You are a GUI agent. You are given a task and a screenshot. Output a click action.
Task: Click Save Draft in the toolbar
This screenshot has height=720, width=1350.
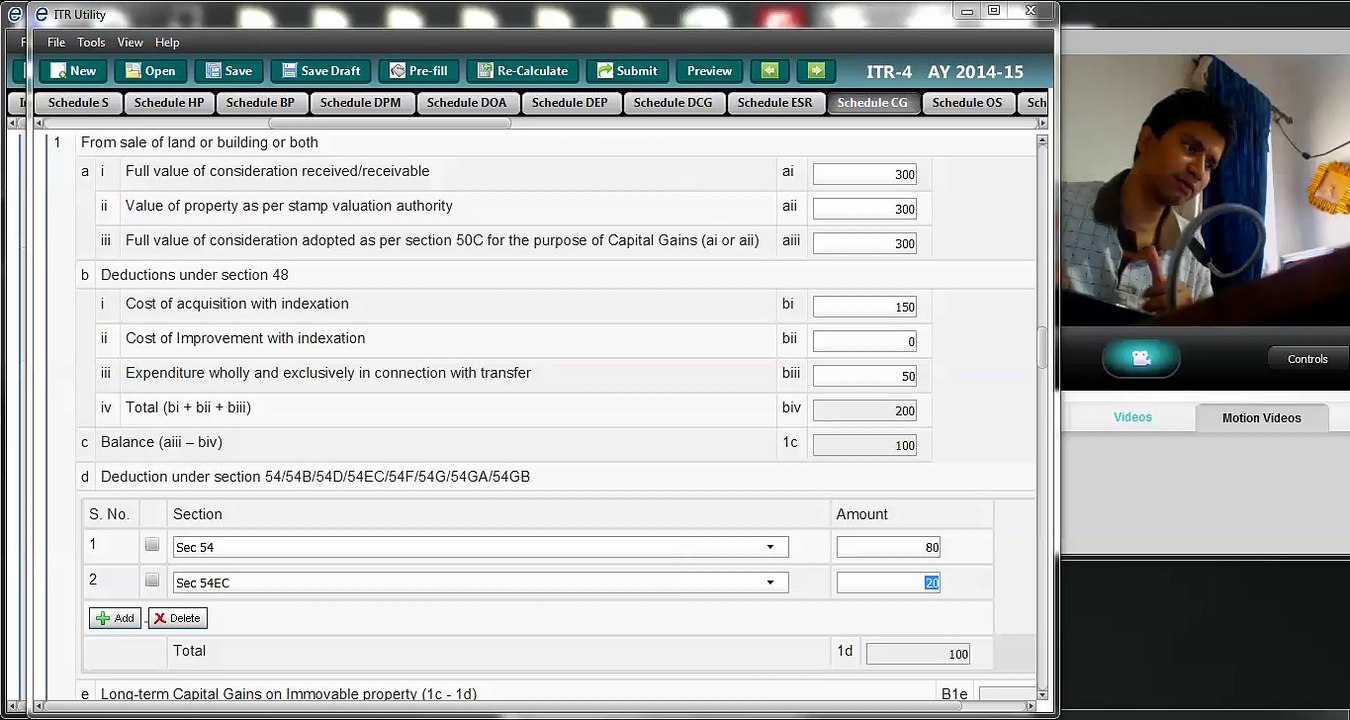[x=320, y=71]
